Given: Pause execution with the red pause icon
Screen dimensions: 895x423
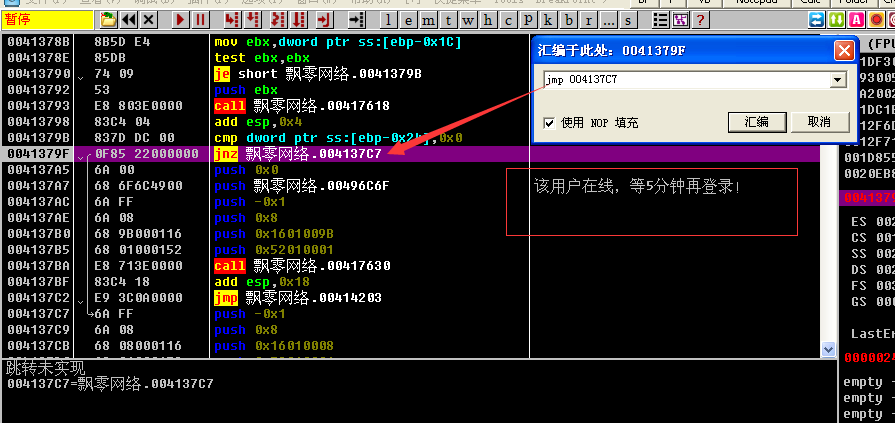Looking at the screenshot, I should point(200,20).
